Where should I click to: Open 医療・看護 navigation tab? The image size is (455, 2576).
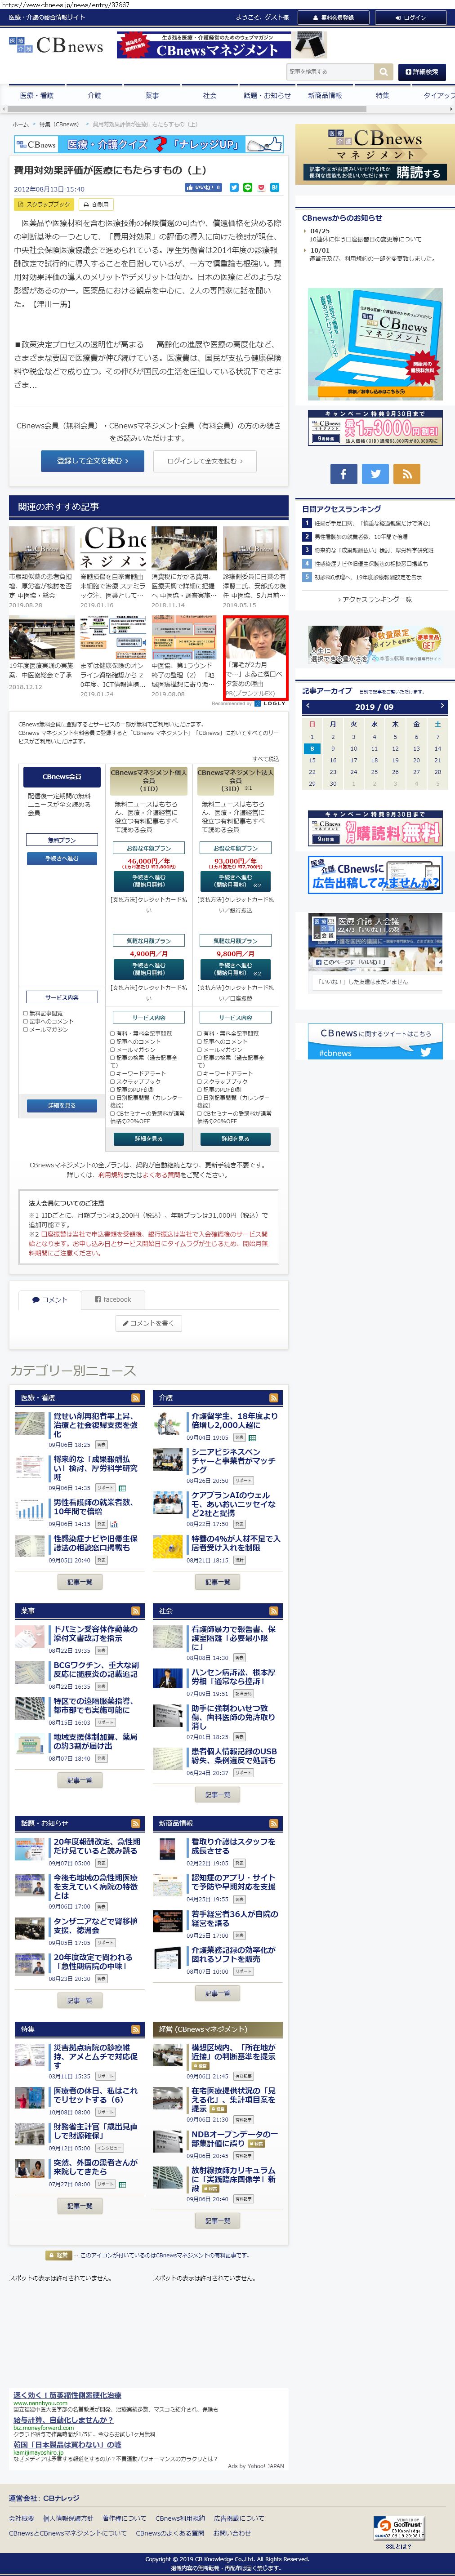37,96
